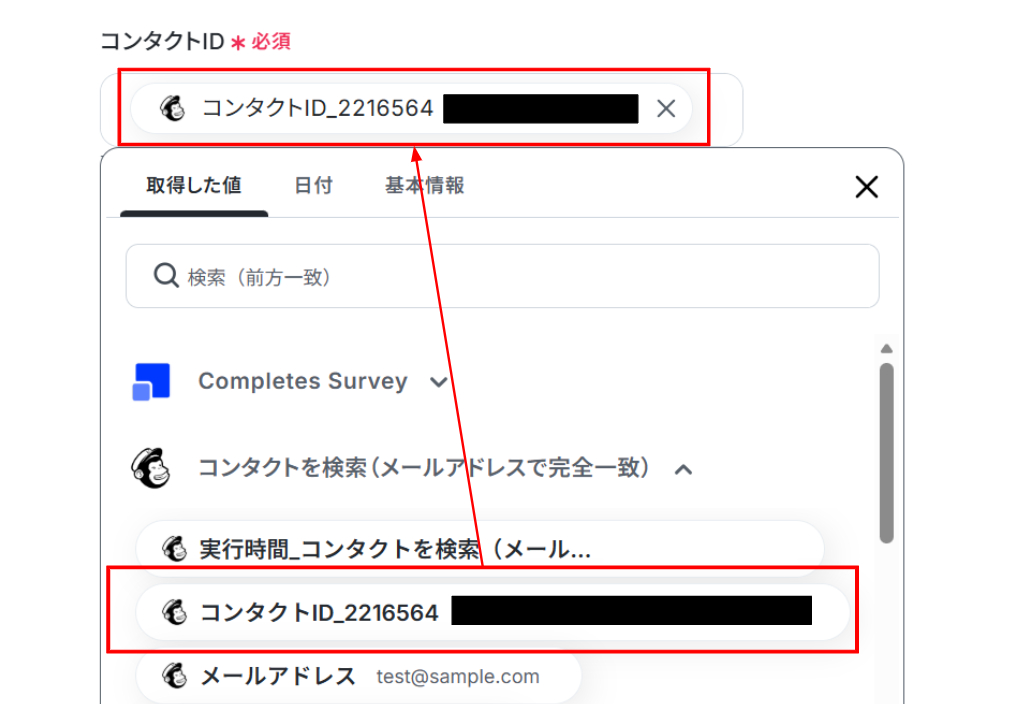Select the 実行時間_コンタクトを検索 value
This screenshot has height=704, width=1016.
[394, 549]
